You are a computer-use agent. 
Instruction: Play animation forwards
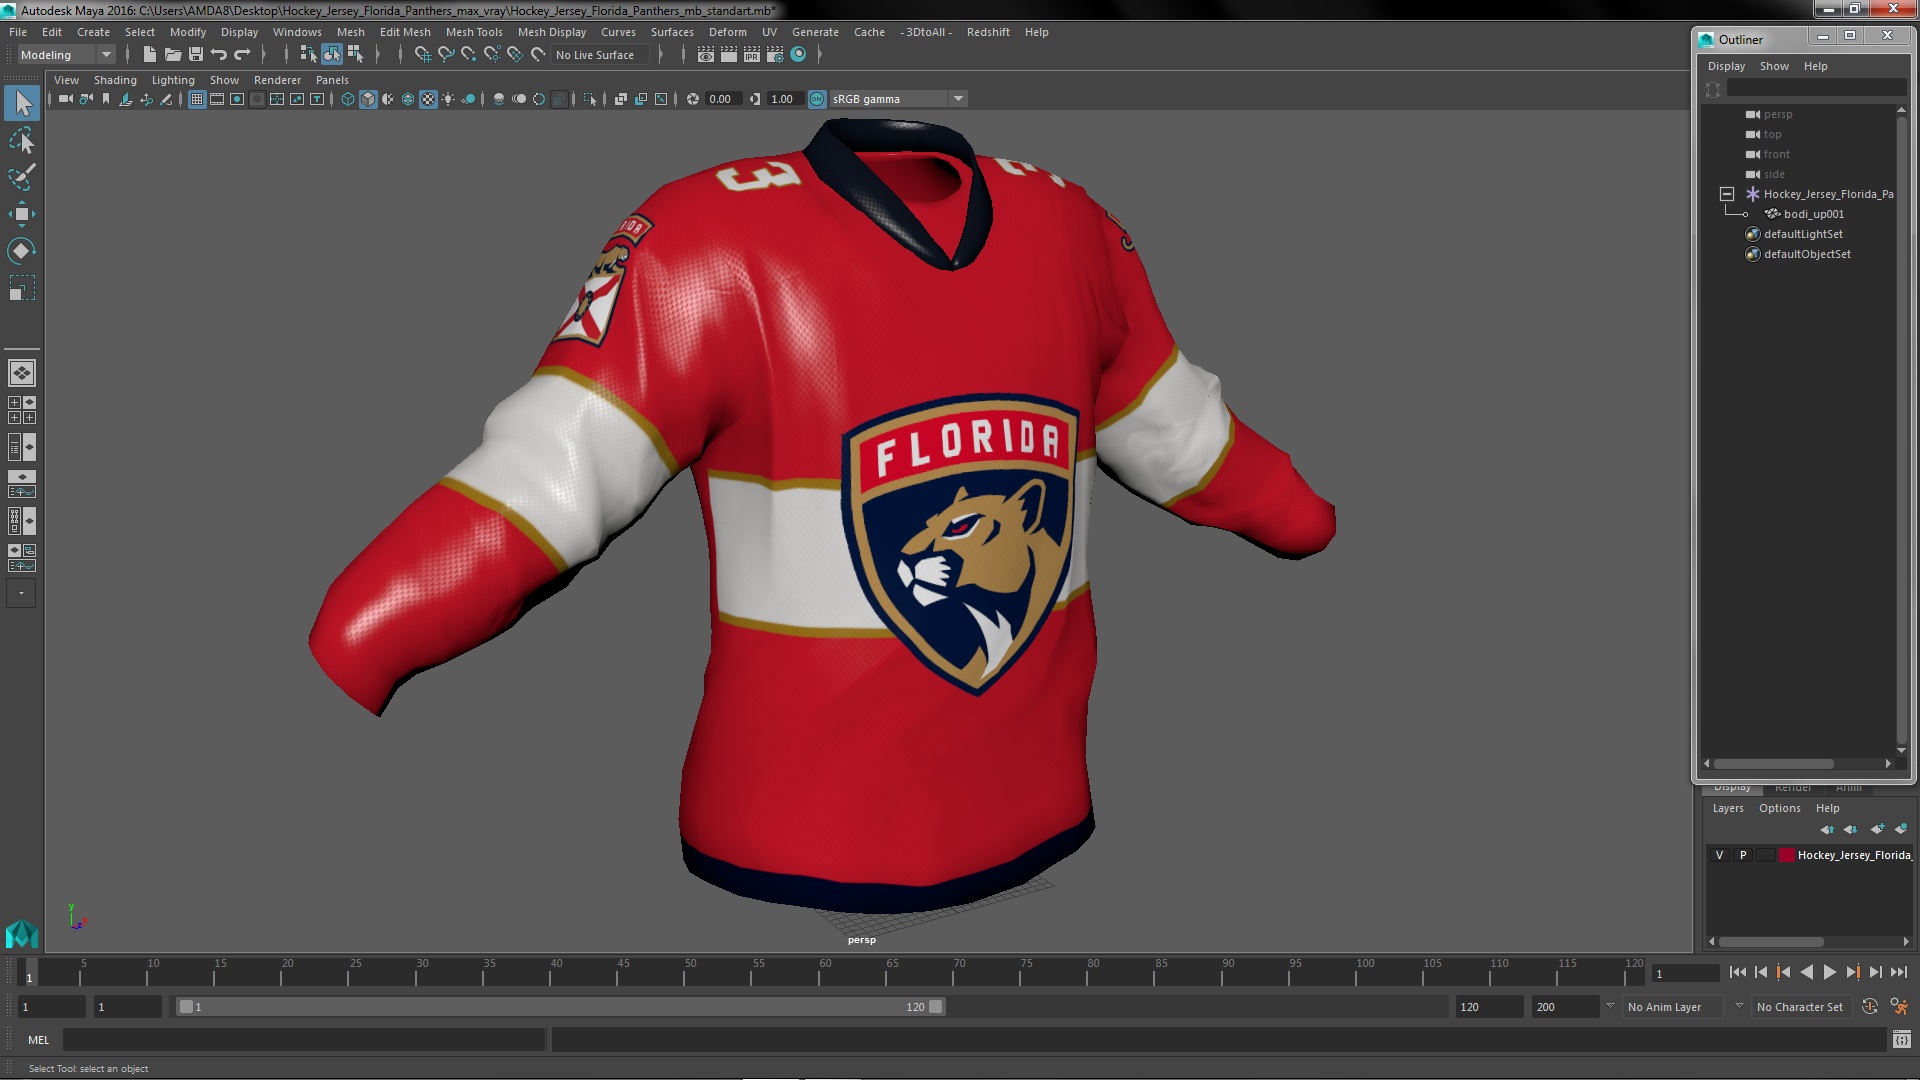[1829, 972]
